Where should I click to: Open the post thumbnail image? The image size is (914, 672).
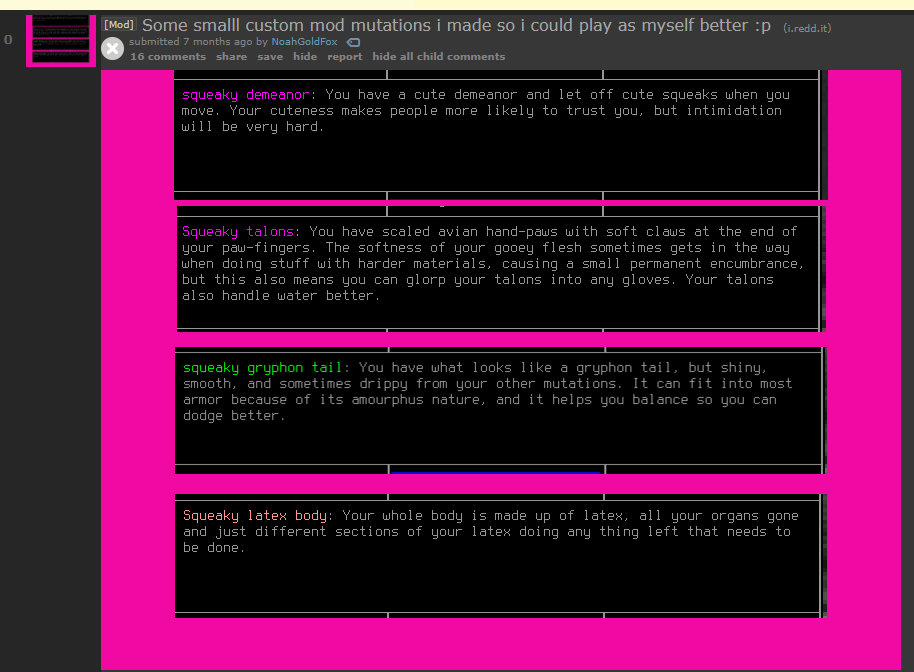click(x=61, y=40)
